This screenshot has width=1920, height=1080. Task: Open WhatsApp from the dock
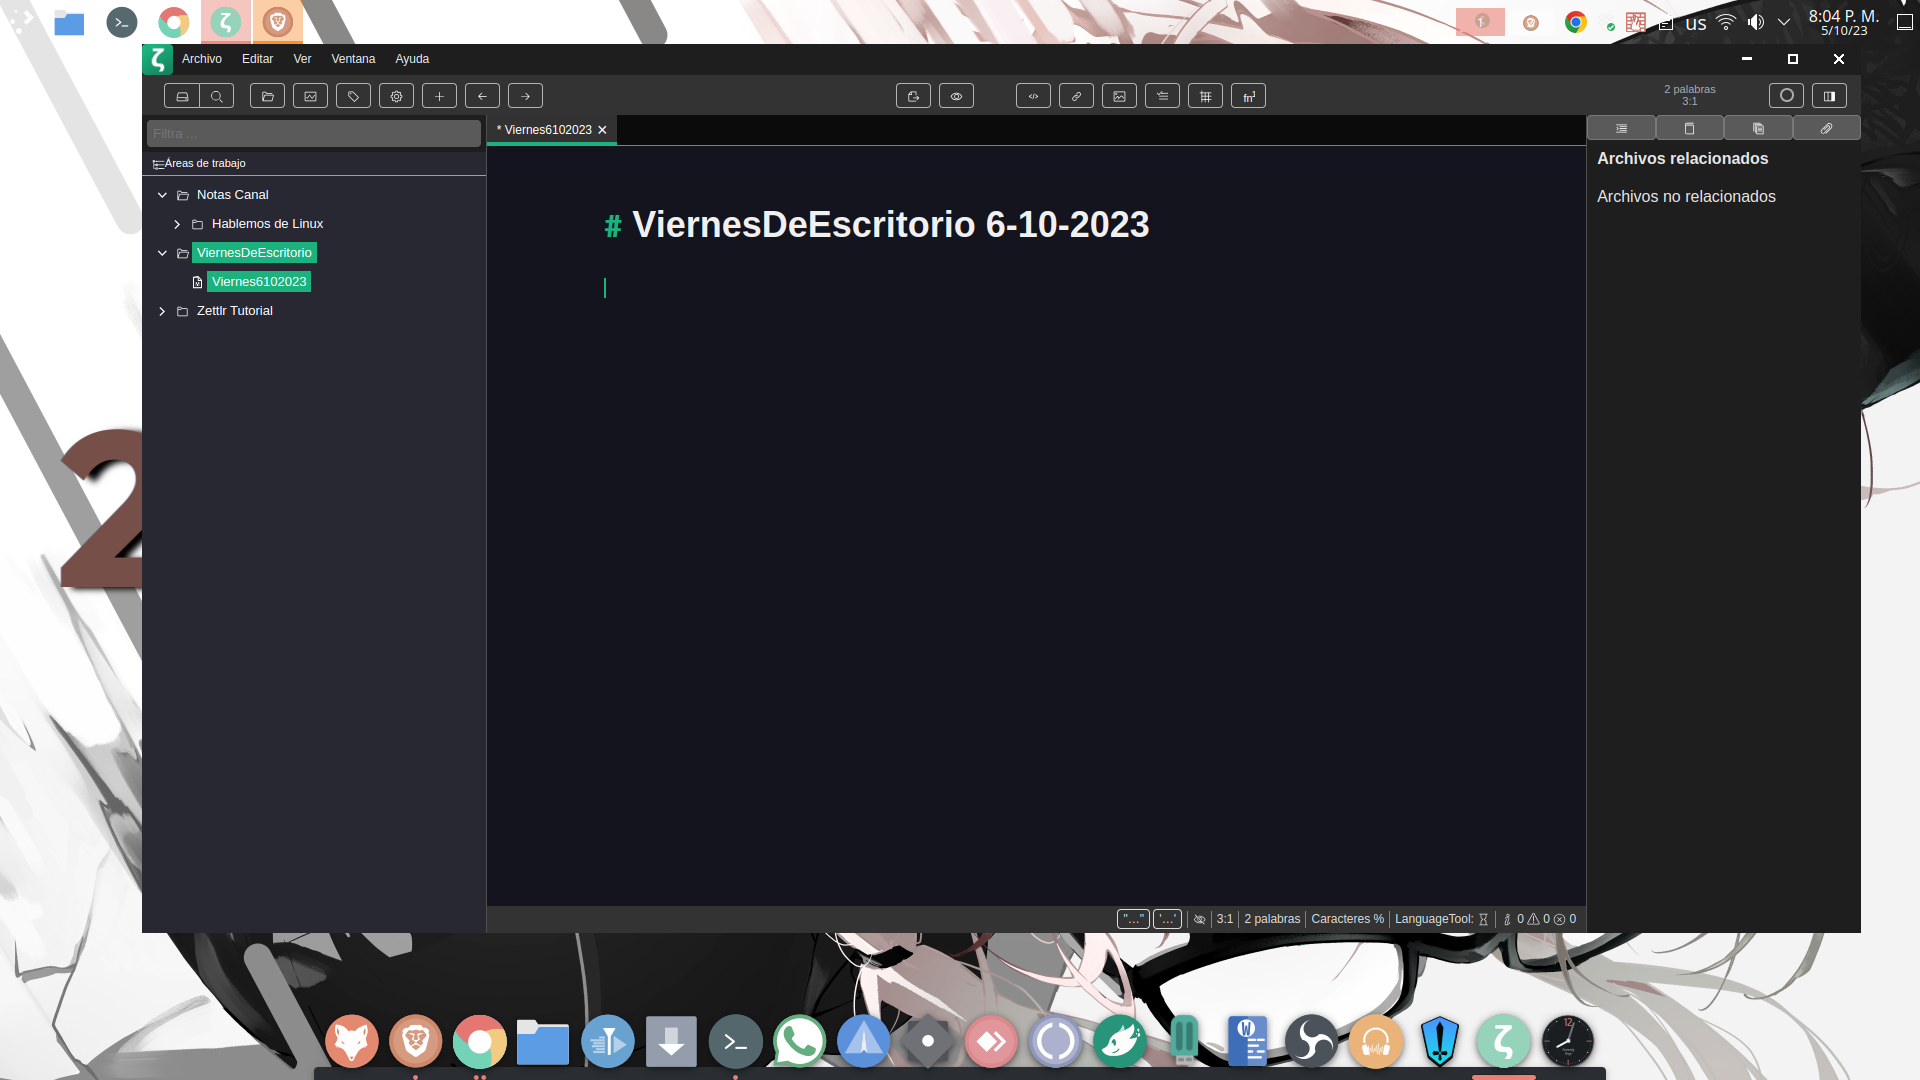799,1042
